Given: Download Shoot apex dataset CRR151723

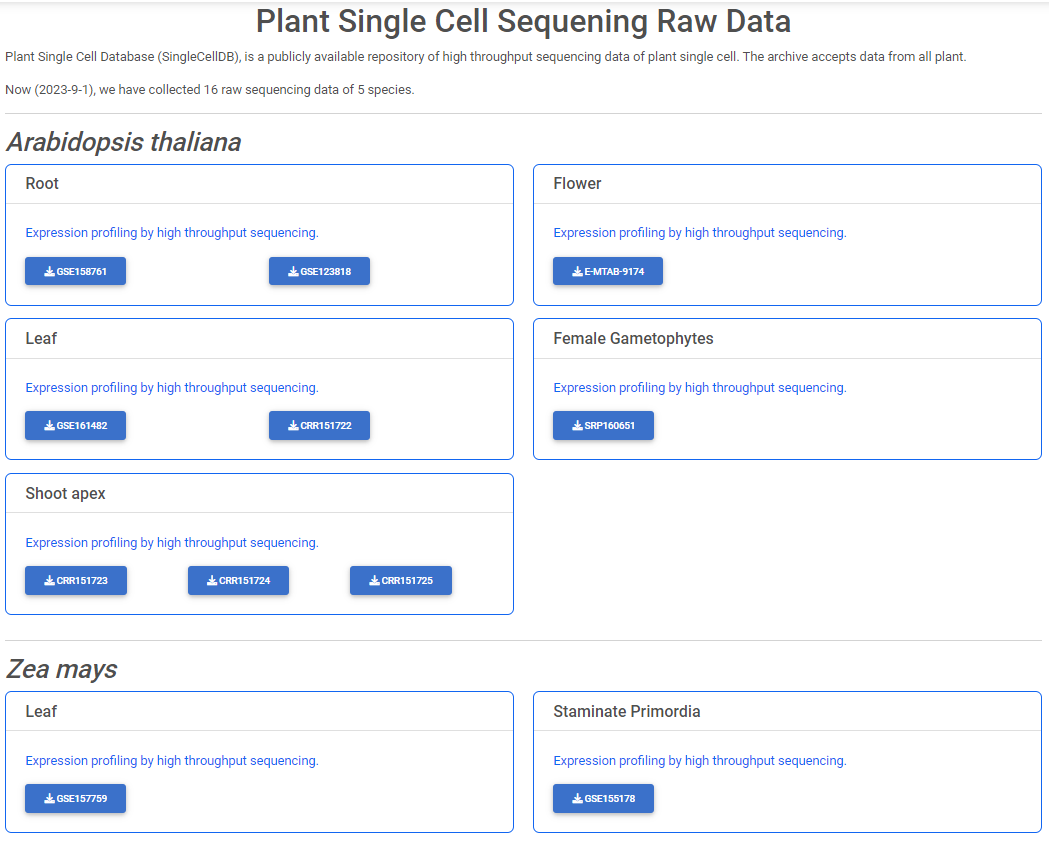Looking at the screenshot, I should [x=76, y=581].
